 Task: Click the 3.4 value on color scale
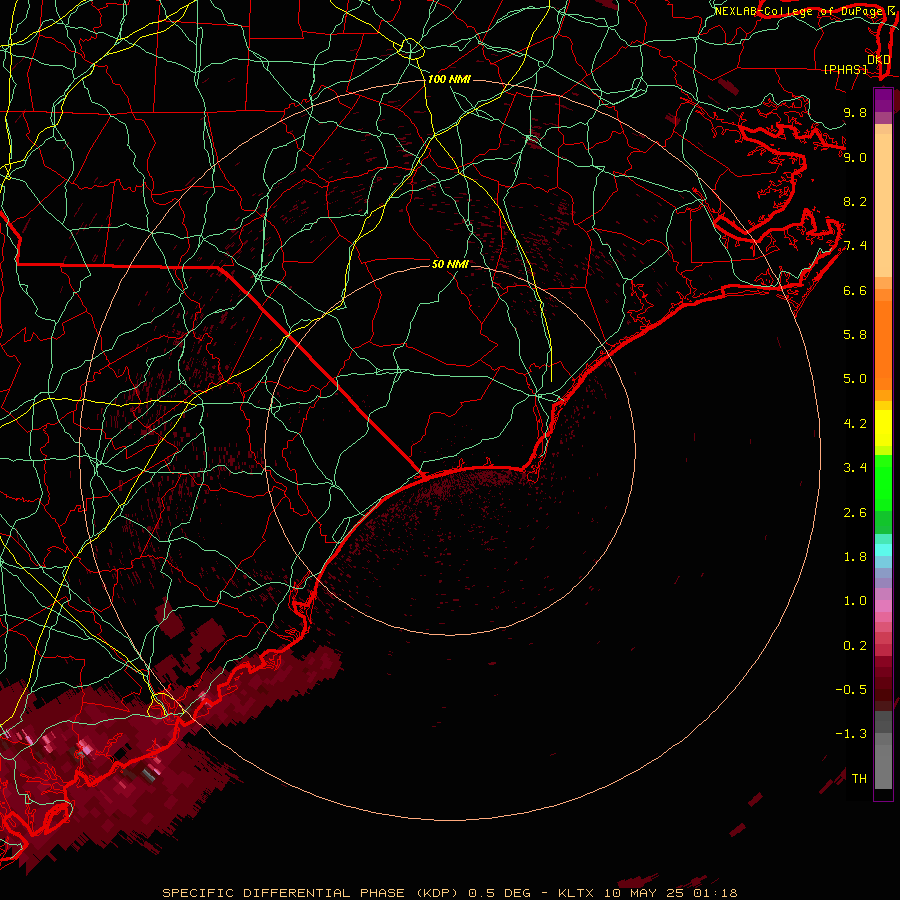tap(855, 468)
